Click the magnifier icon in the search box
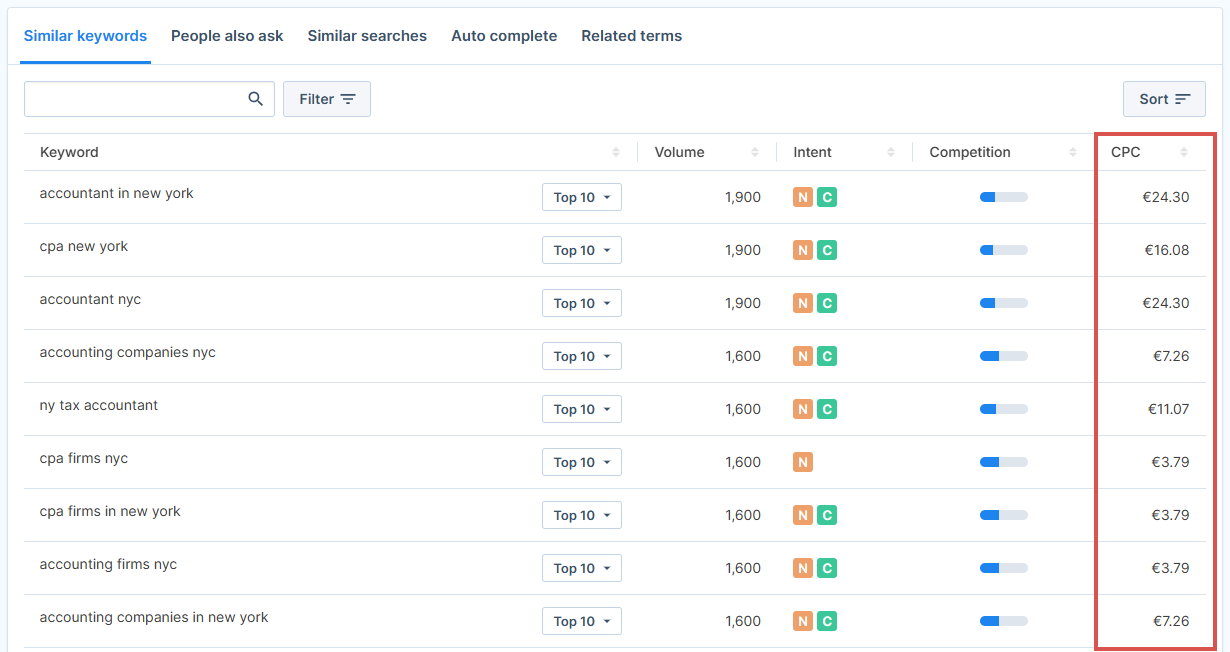This screenshot has height=652, width=1230. click(x=256, y=99)
